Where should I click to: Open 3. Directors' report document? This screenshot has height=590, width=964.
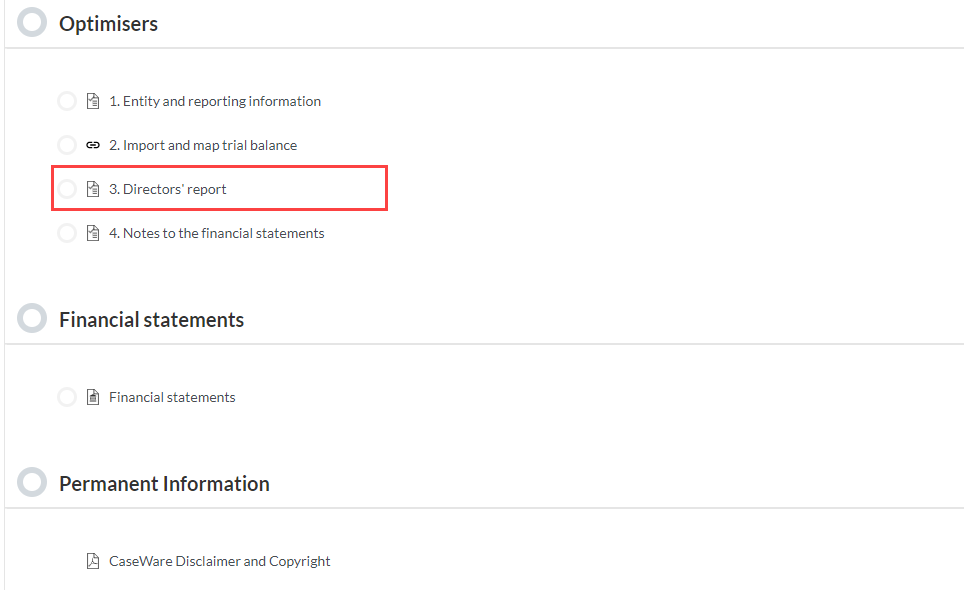[x=168, y=189]
